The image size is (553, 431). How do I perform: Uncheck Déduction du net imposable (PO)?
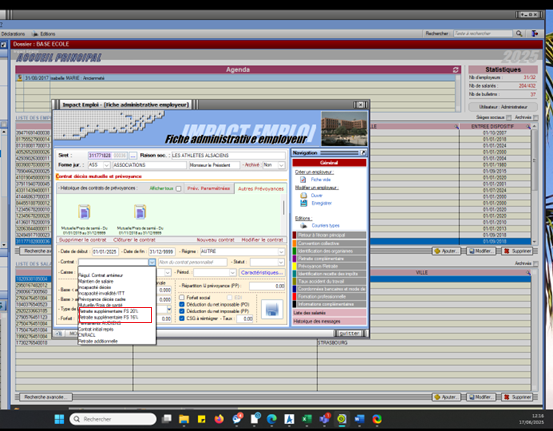point(182,304)
